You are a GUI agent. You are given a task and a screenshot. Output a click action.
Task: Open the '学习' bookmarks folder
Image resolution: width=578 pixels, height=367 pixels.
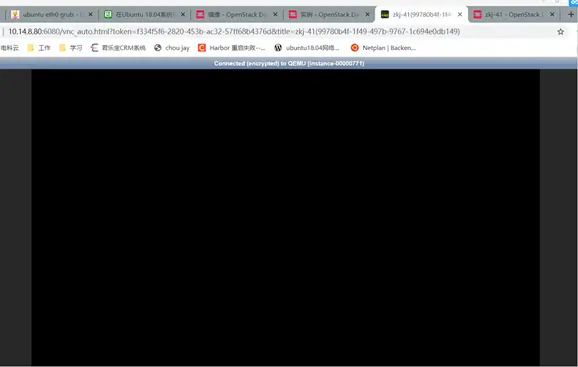[71, 48]
